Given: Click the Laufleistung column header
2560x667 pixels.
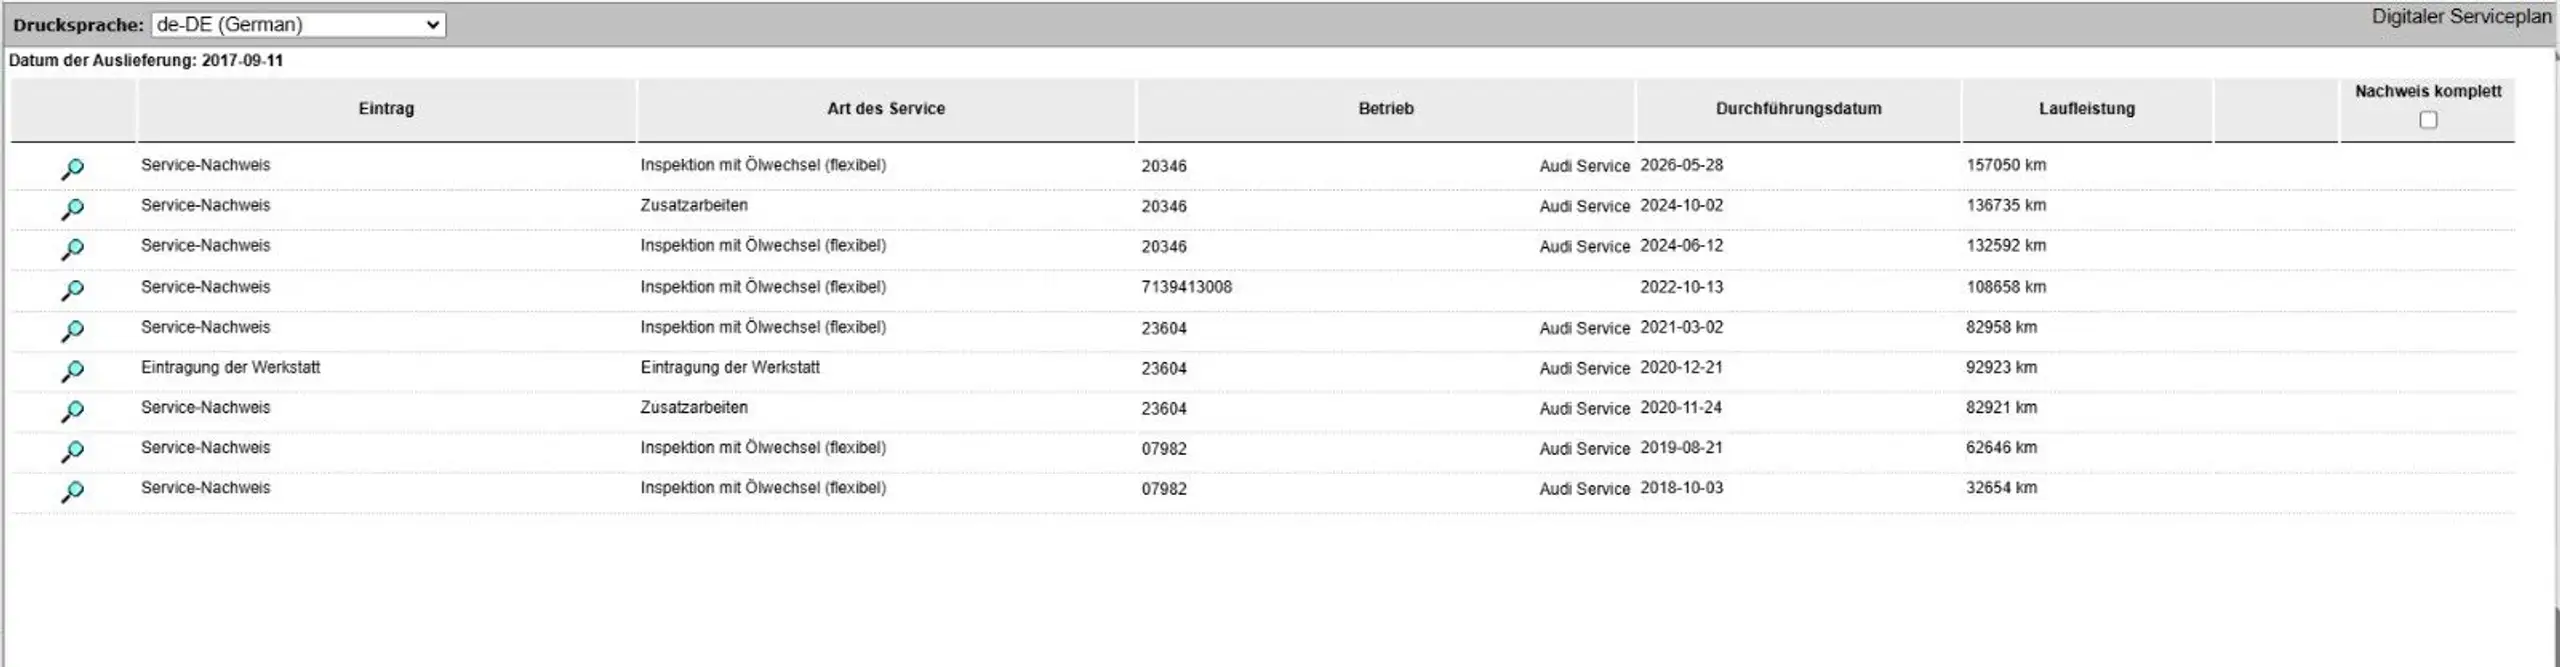Looking at the screenshot, I should tap(2087, 108).
